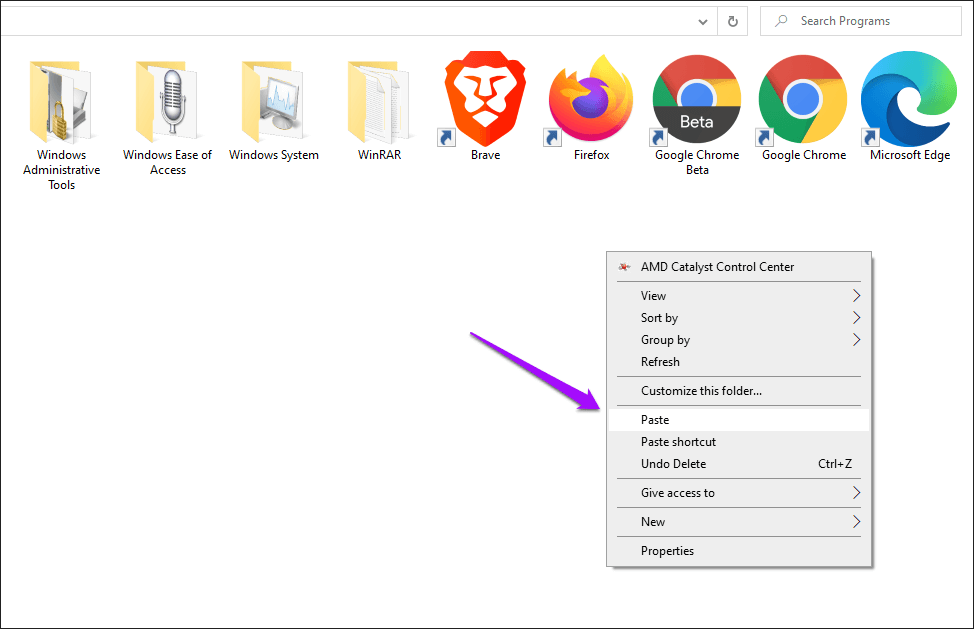Open Properties from context menu
974x629 pixels.
coord(739,551)
